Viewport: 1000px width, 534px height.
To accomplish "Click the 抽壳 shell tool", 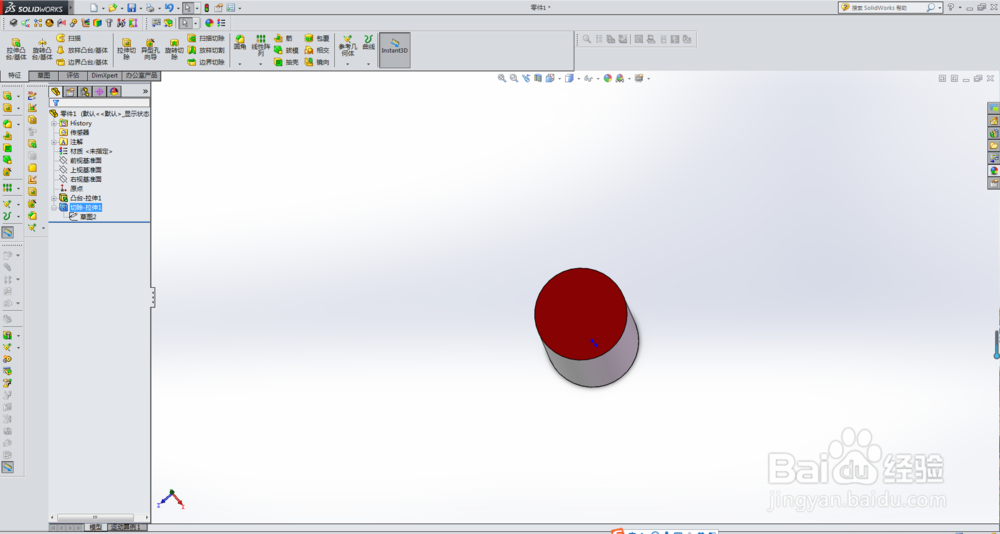I will click(x=286, y=62).
